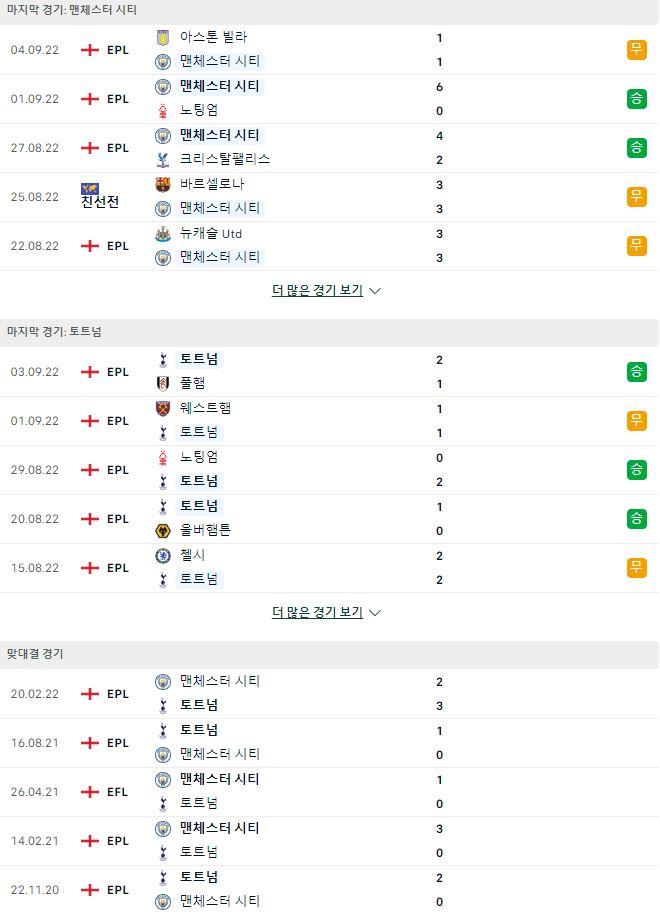
Task: Click the Barcelona crest icon
Action: pyautogui.click(x=163, y=185)
